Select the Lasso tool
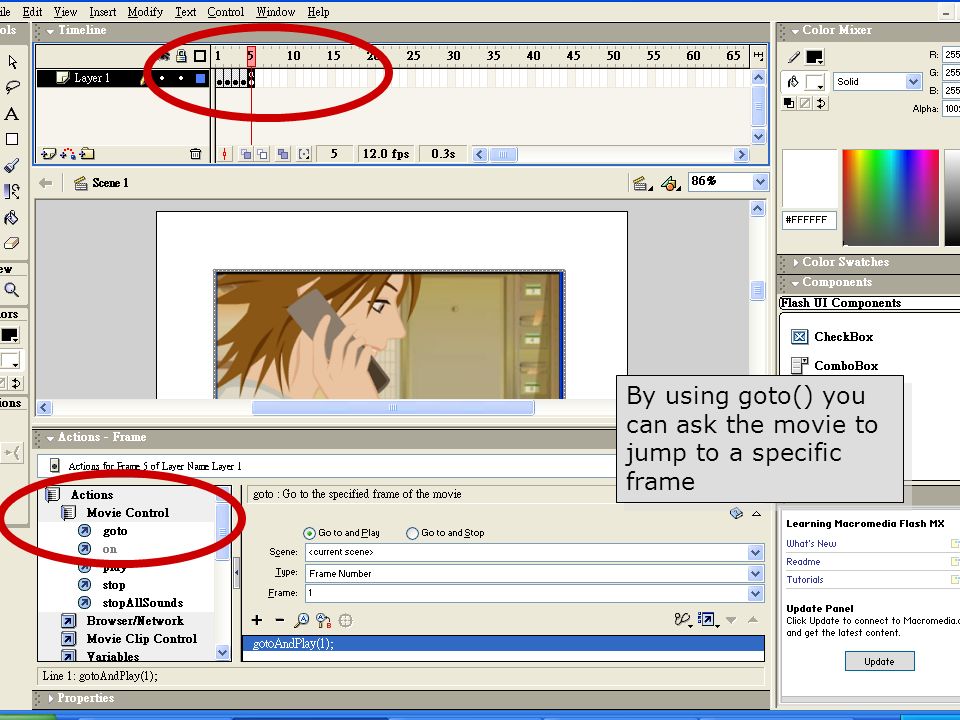Screen dimensions: 960x720 12,87
